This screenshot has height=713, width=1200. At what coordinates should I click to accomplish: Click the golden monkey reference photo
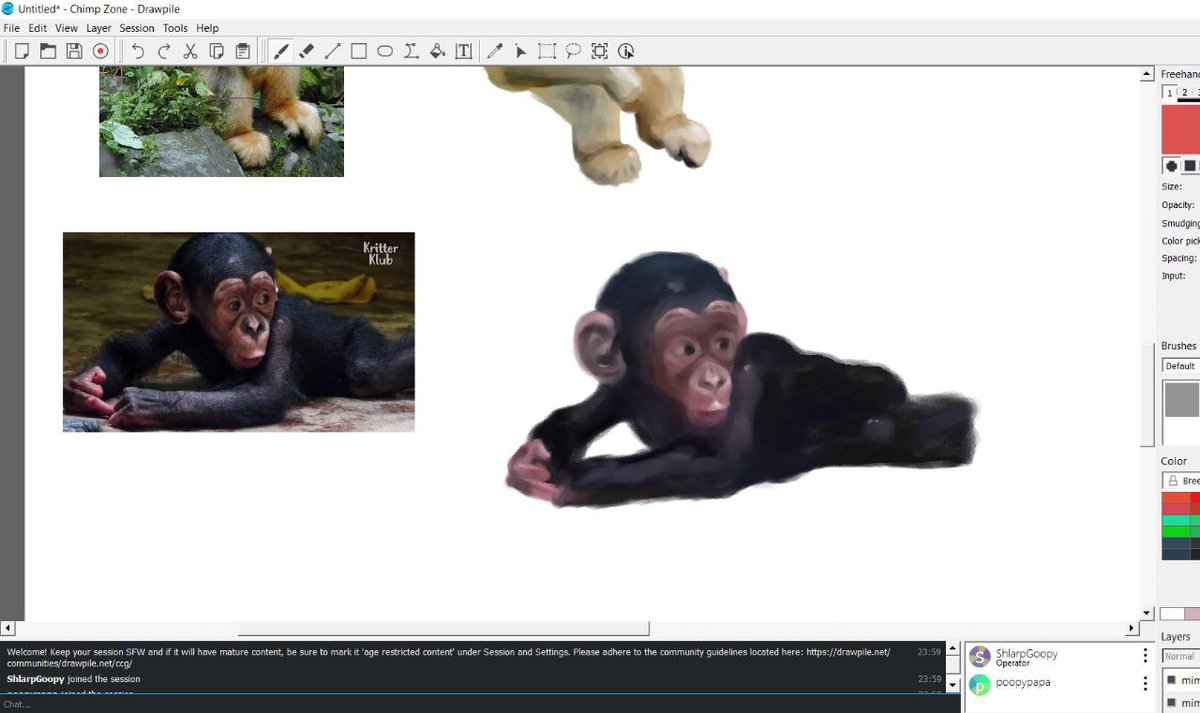point(221,122)
